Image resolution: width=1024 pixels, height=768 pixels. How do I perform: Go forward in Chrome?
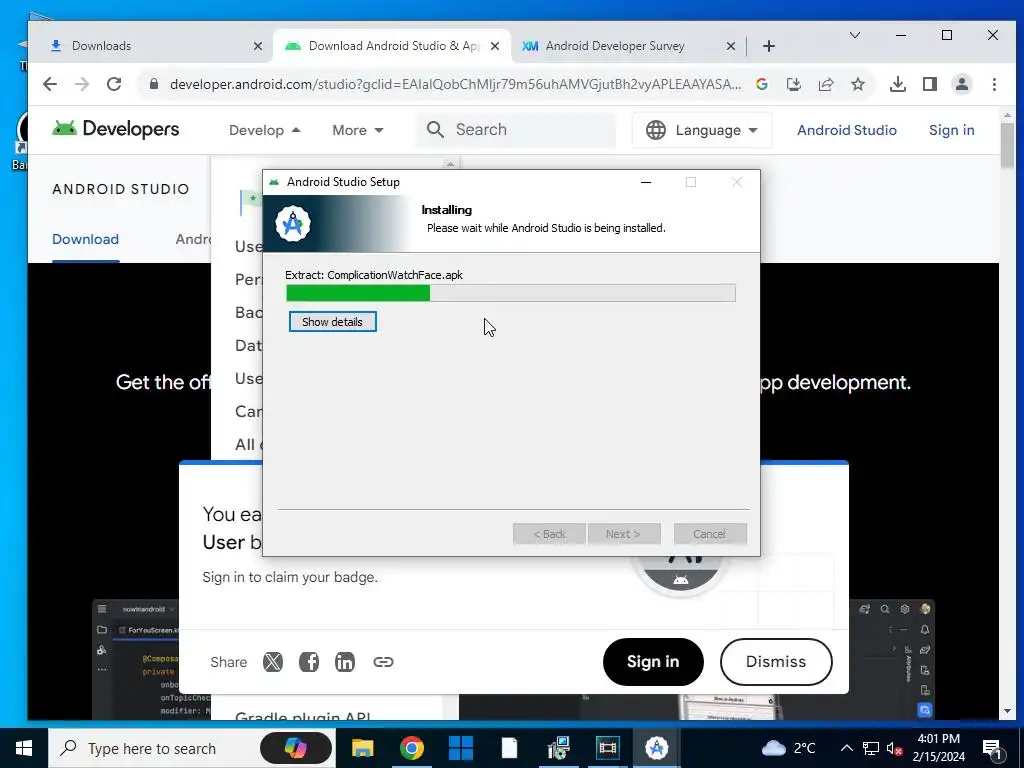(x=82, y=84)
